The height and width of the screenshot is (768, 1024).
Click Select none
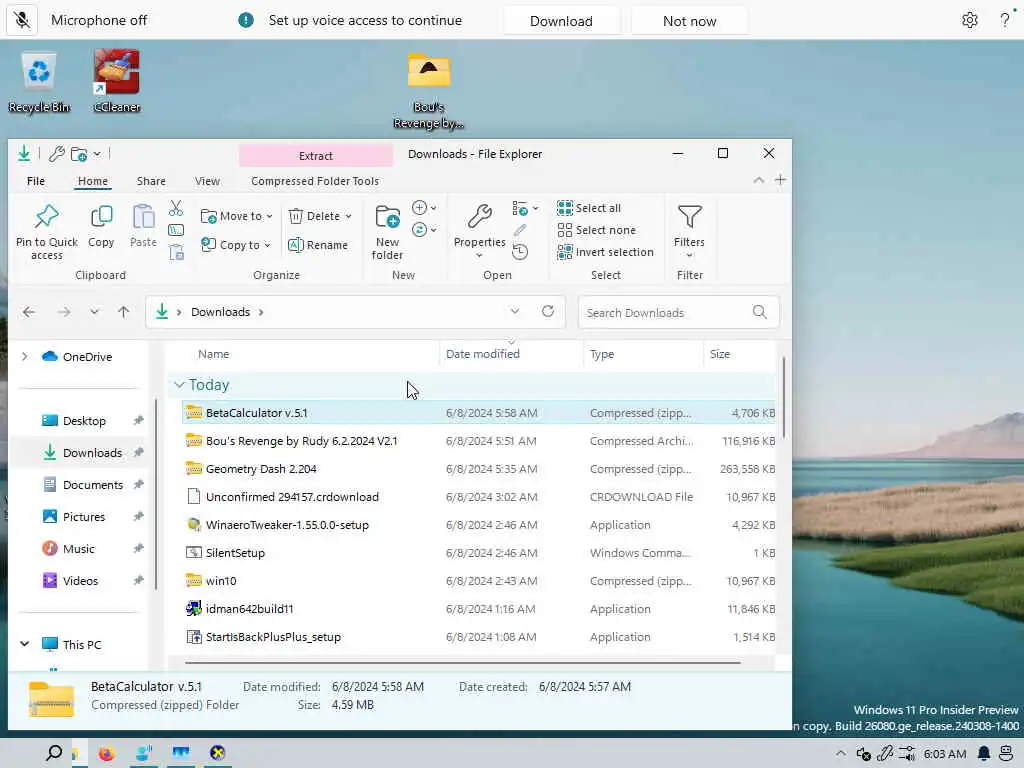coord(596,230)
